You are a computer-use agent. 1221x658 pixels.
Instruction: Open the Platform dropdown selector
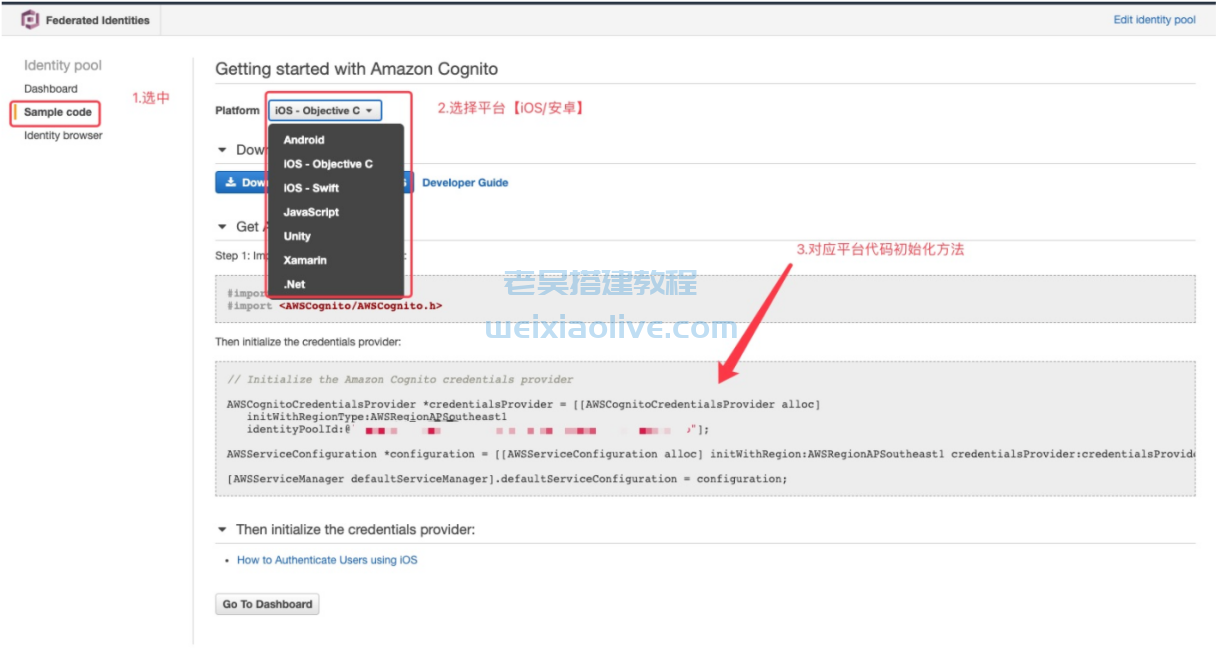324,111
